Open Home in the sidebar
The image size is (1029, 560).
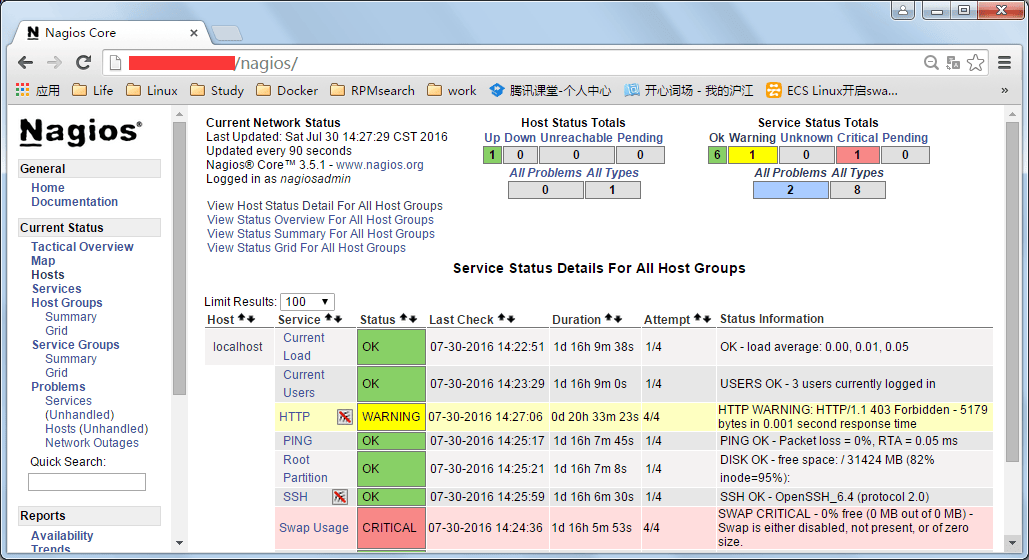[48, 188]
